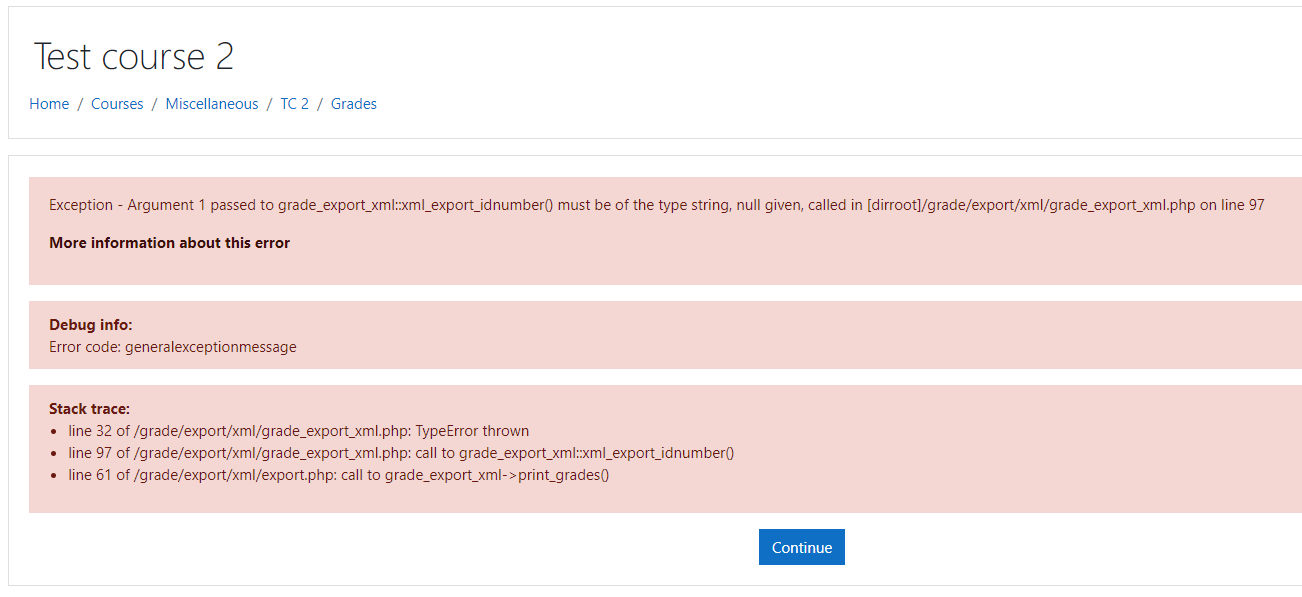Image resolution: width=1302 pixels, height=597 pixels.
Task: Open the Home breadcrumb link
Action: (49, 104)
